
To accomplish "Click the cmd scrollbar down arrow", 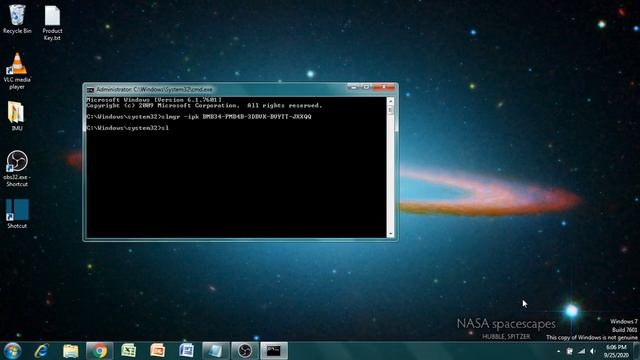I will 390,234.
